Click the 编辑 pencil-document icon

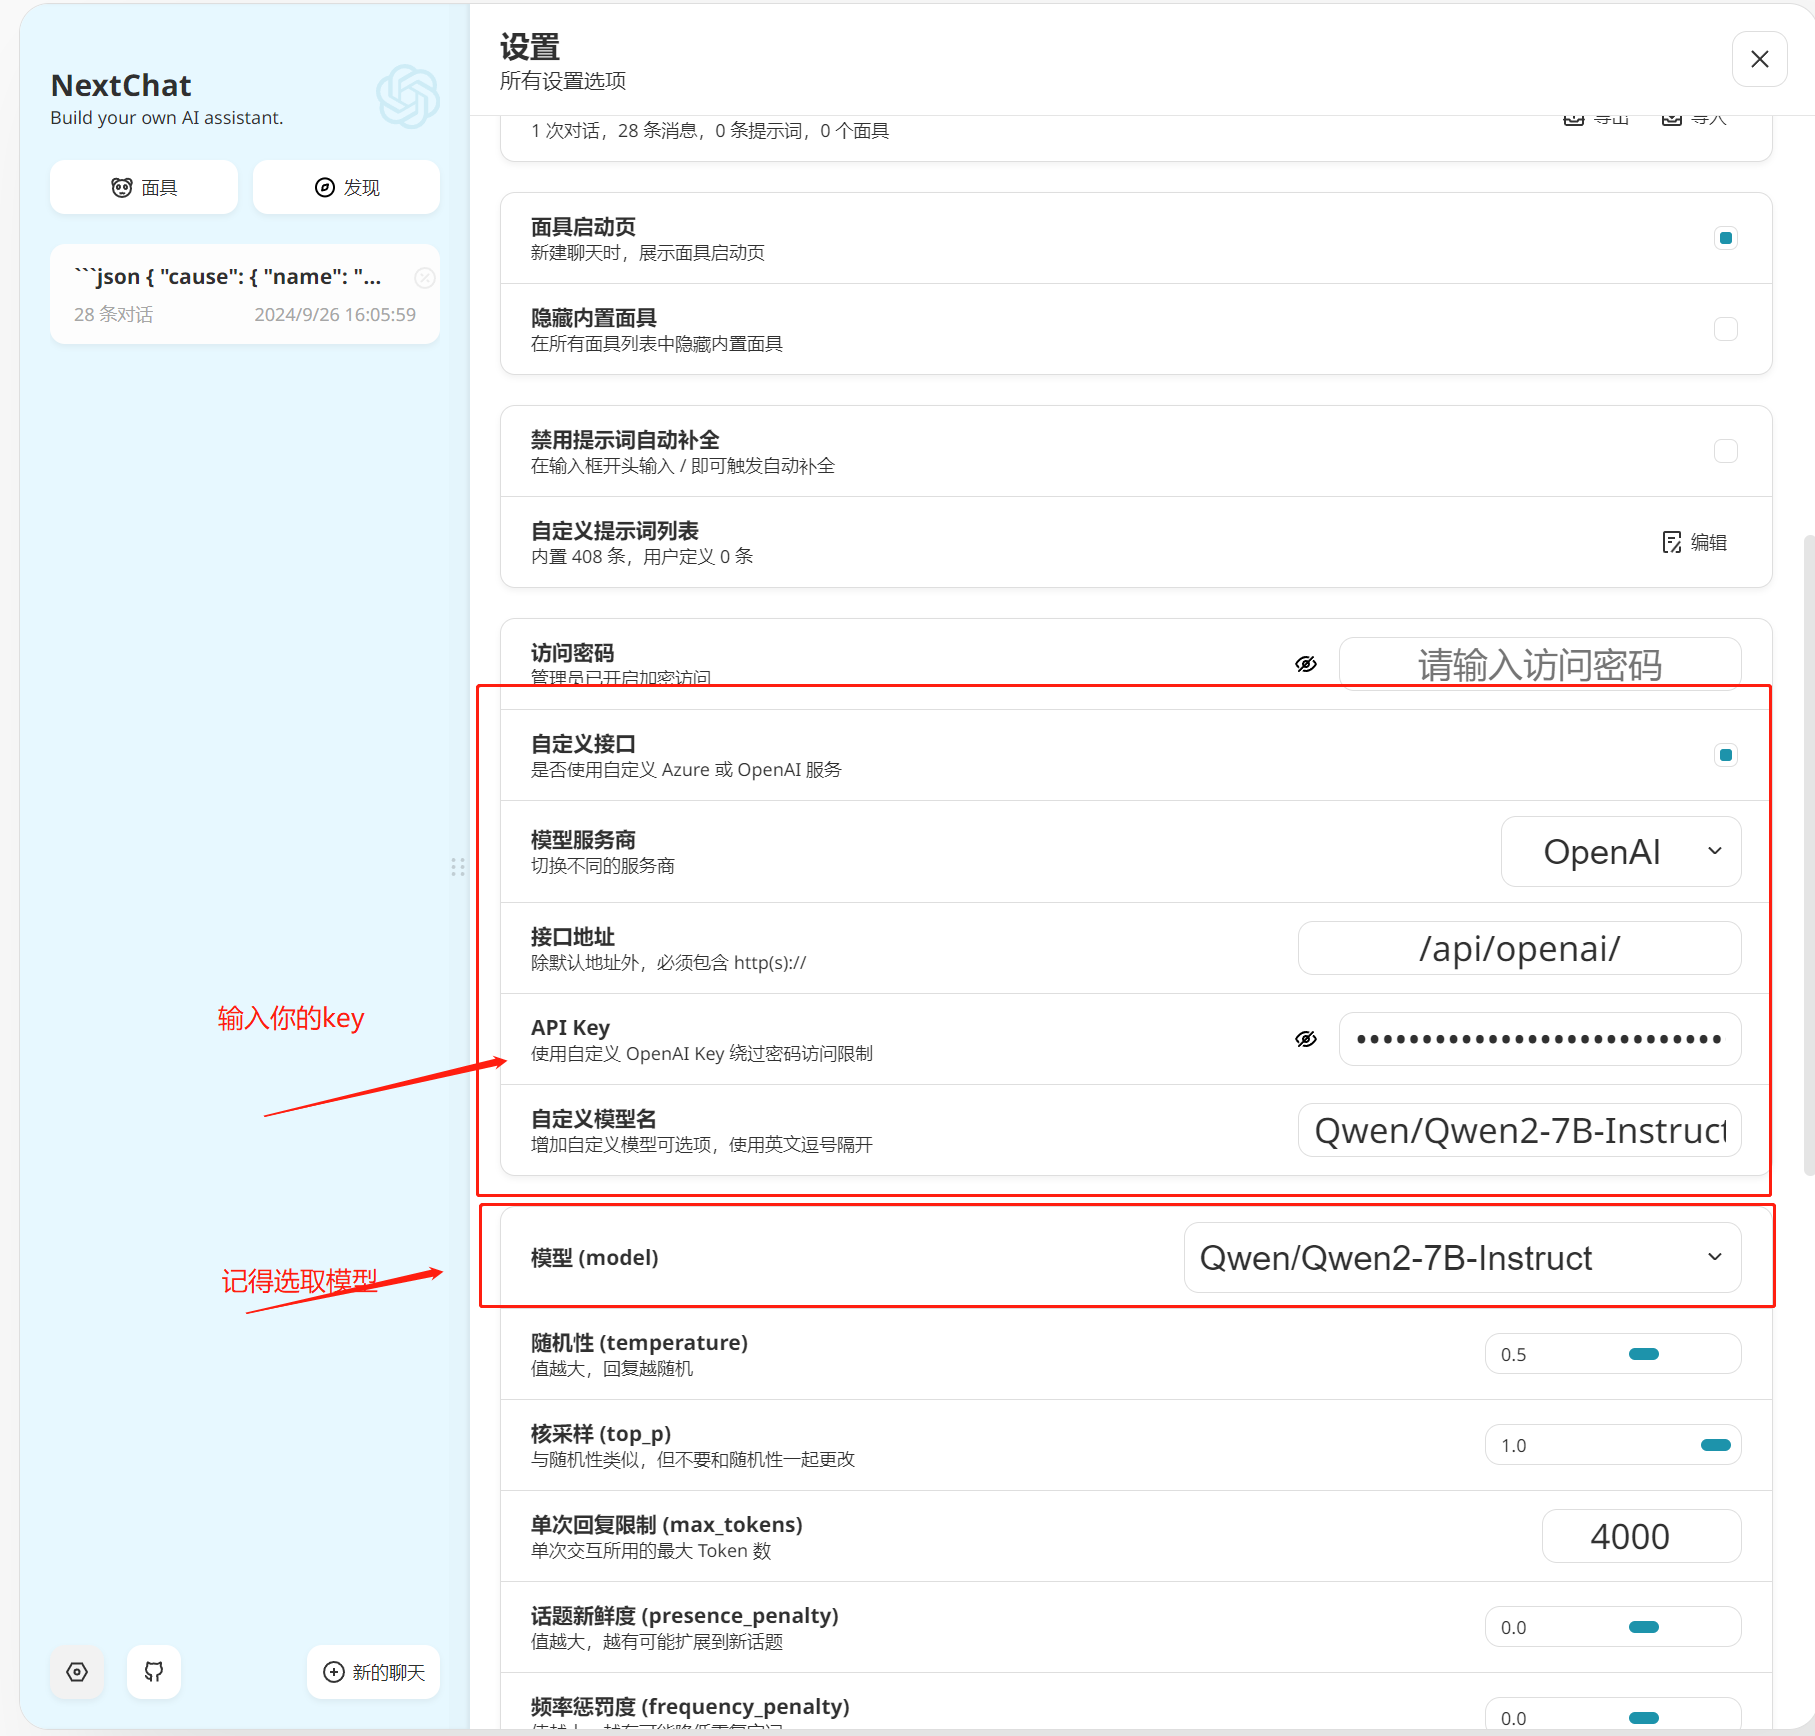1671,542
